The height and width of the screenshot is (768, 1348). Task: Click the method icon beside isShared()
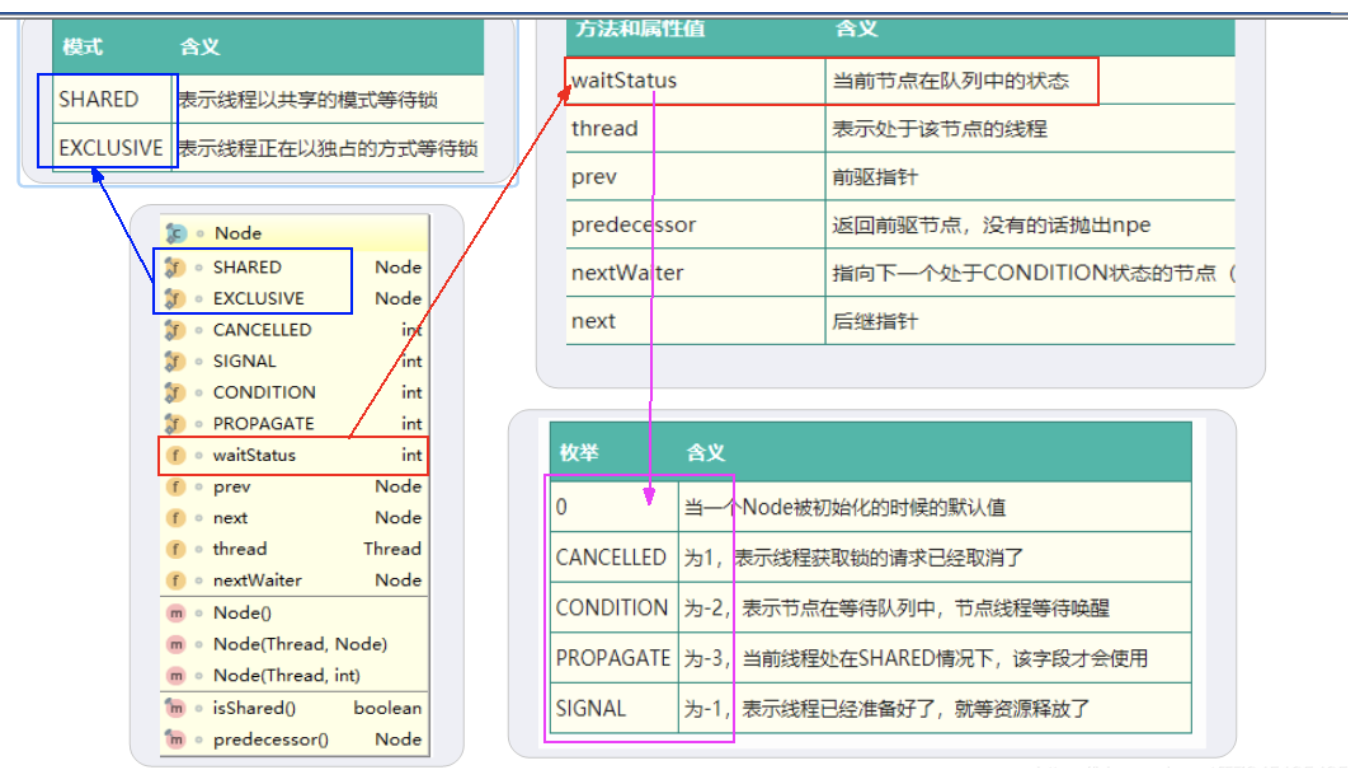point(176,708)
